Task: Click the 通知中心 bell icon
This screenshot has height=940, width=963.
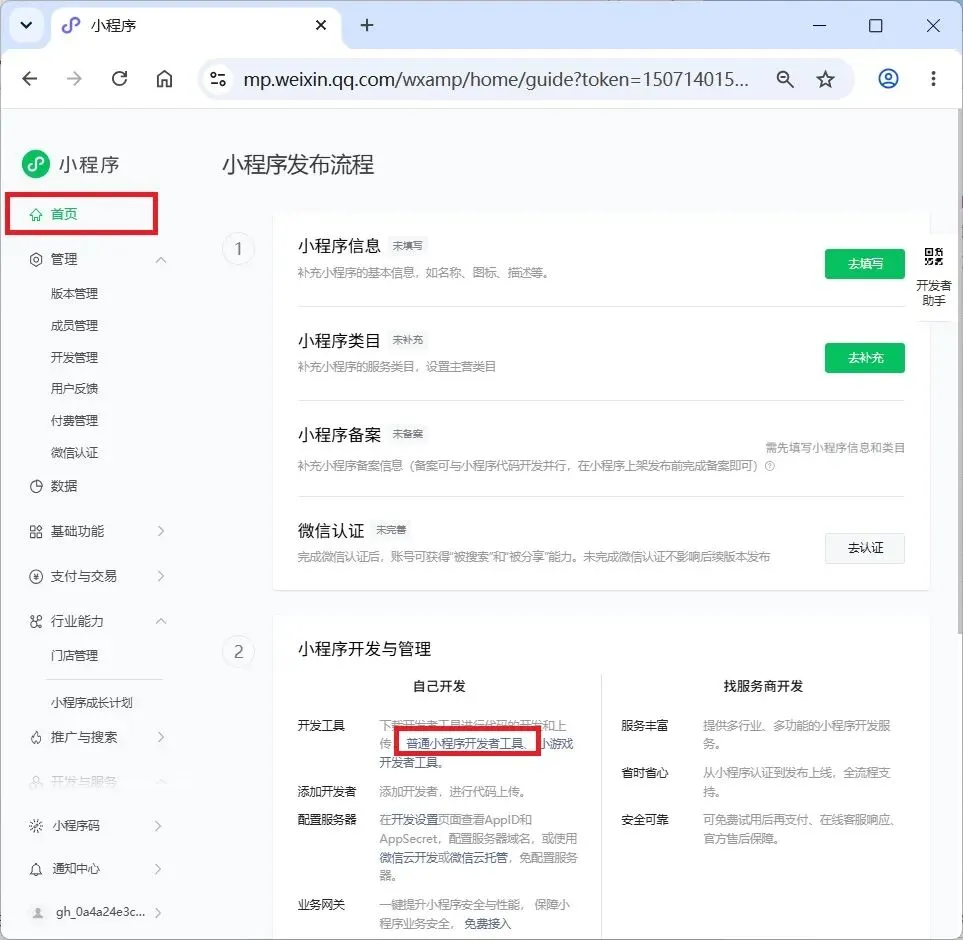Action: [x=36, y=869]
